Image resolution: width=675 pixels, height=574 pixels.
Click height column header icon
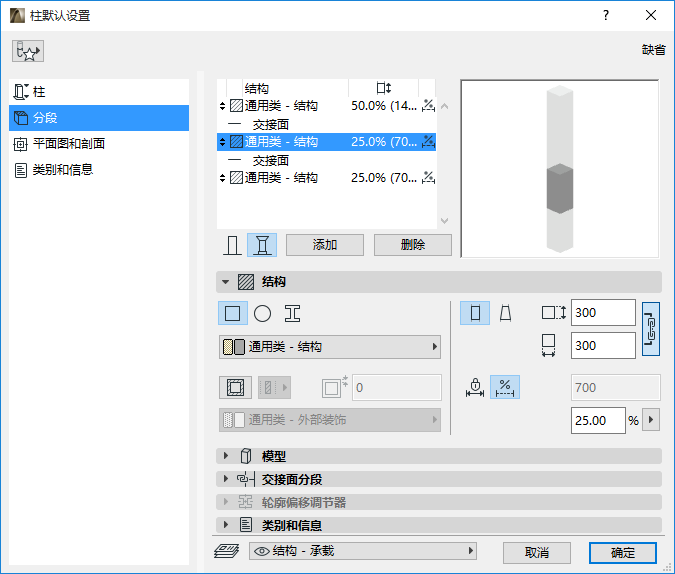[383, 88]
